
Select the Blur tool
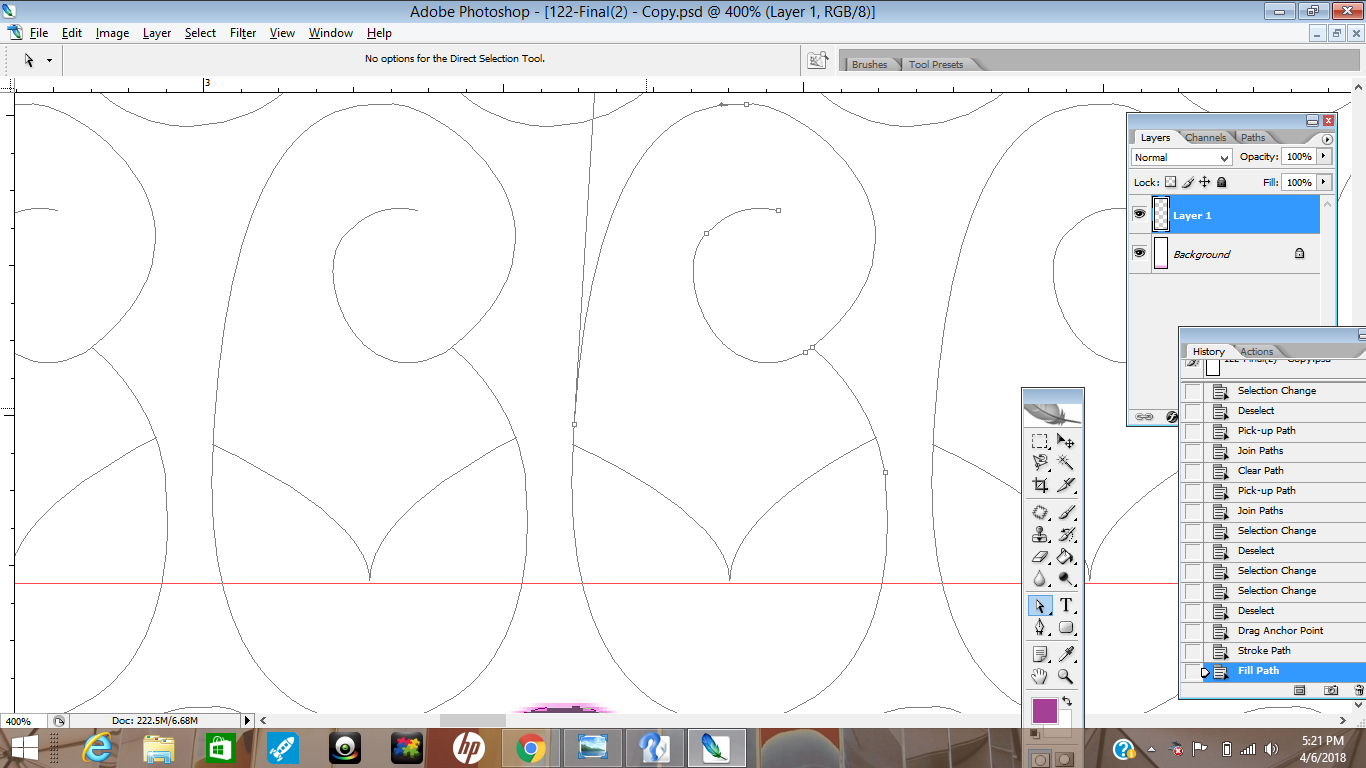point(1040,578)
